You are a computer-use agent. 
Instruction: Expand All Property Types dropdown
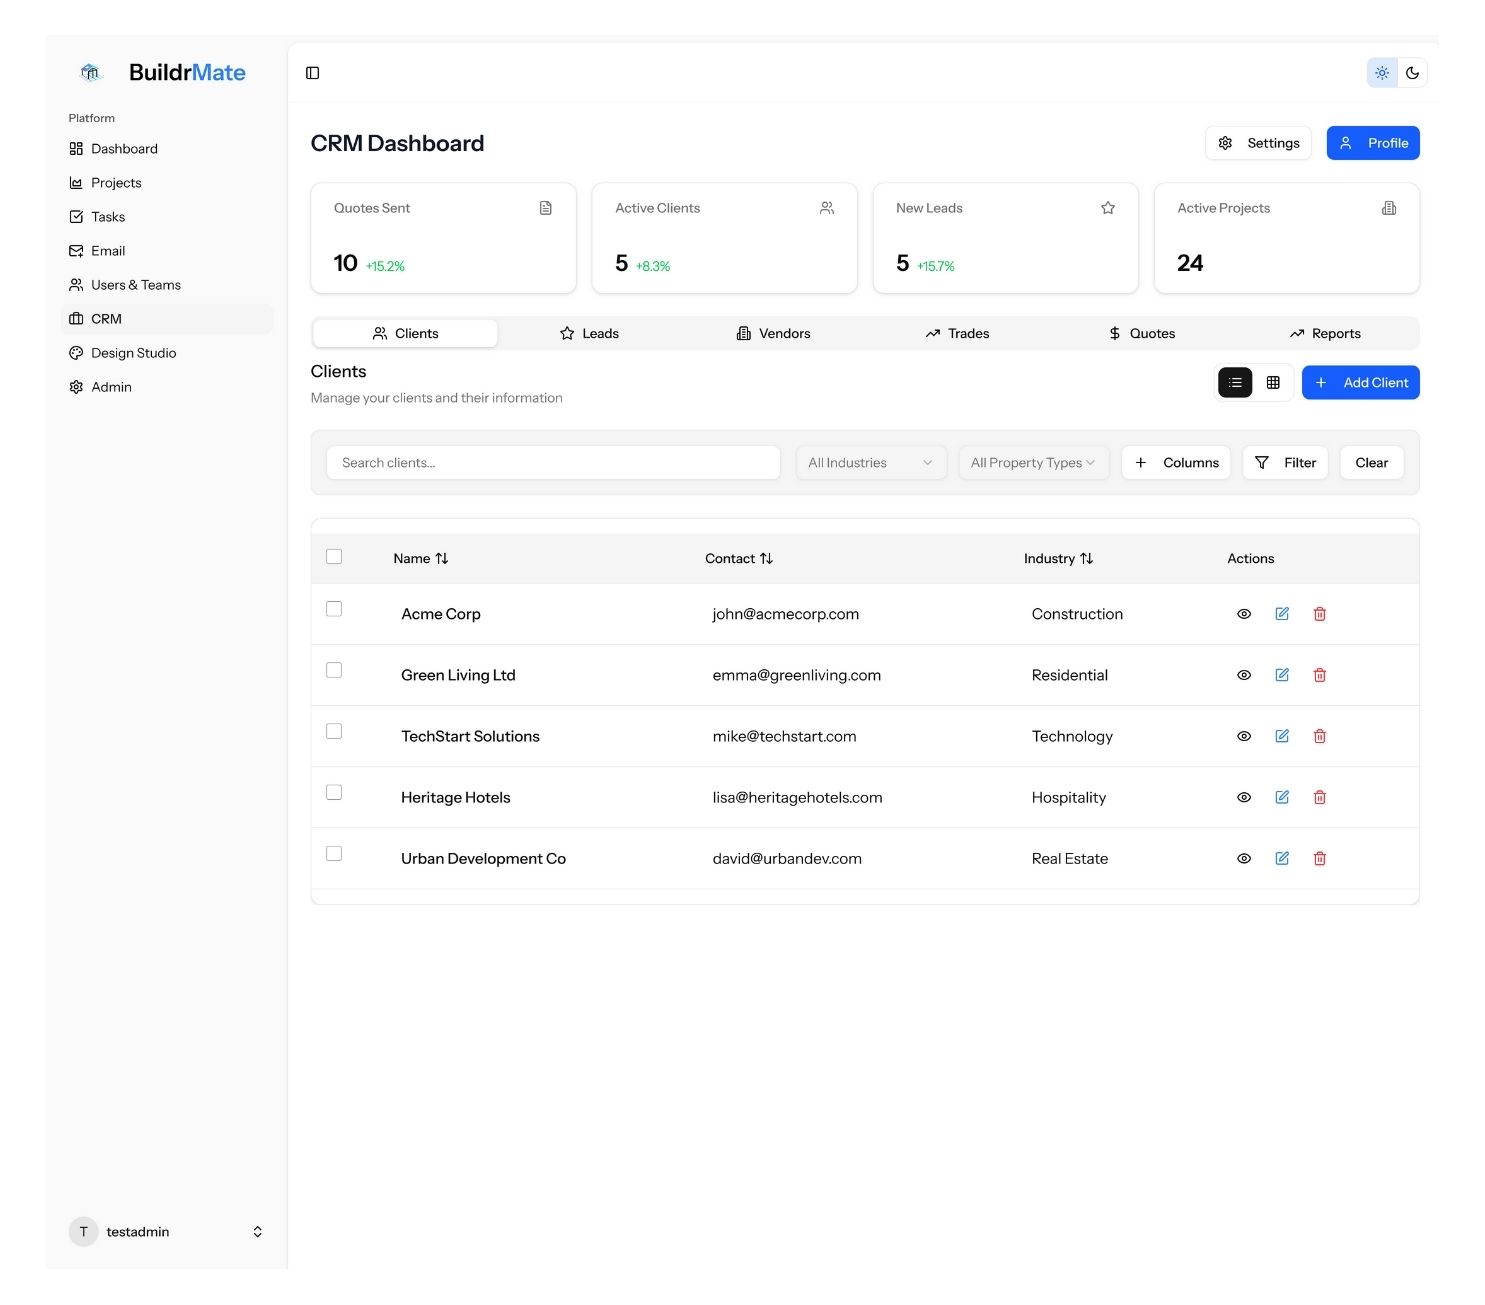coord(1033,463)
